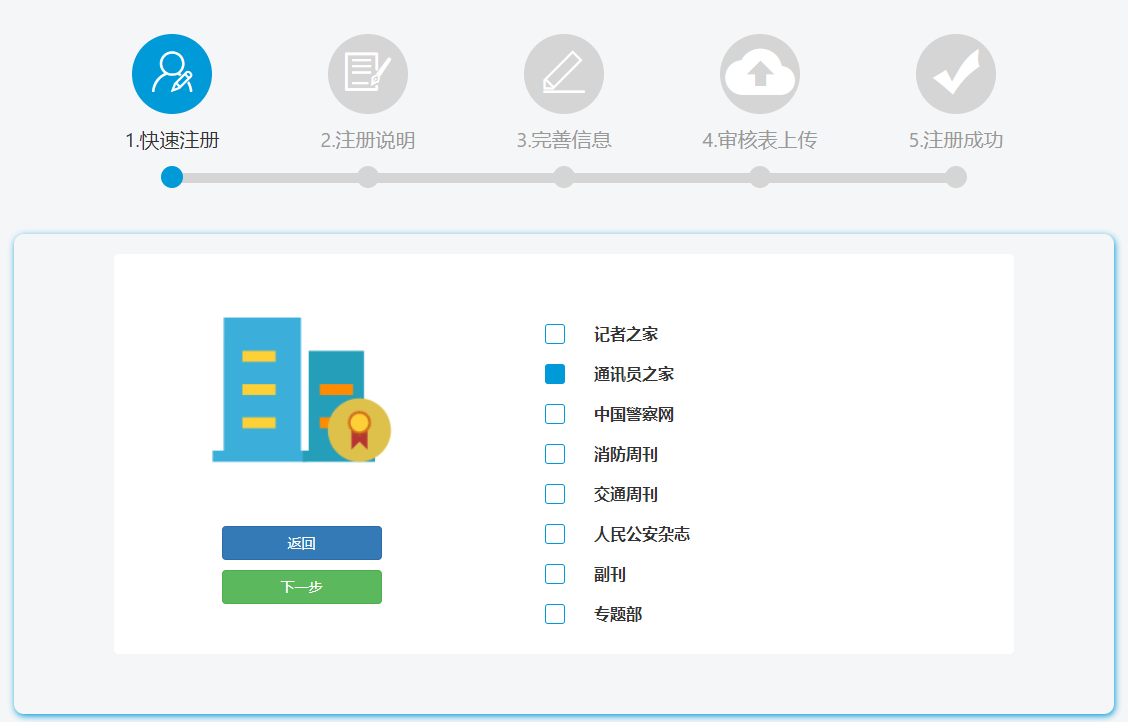Click the progress dot under 注册成功
The width and height of the screenshot is (1128, 722).
[x=955, y=177]
